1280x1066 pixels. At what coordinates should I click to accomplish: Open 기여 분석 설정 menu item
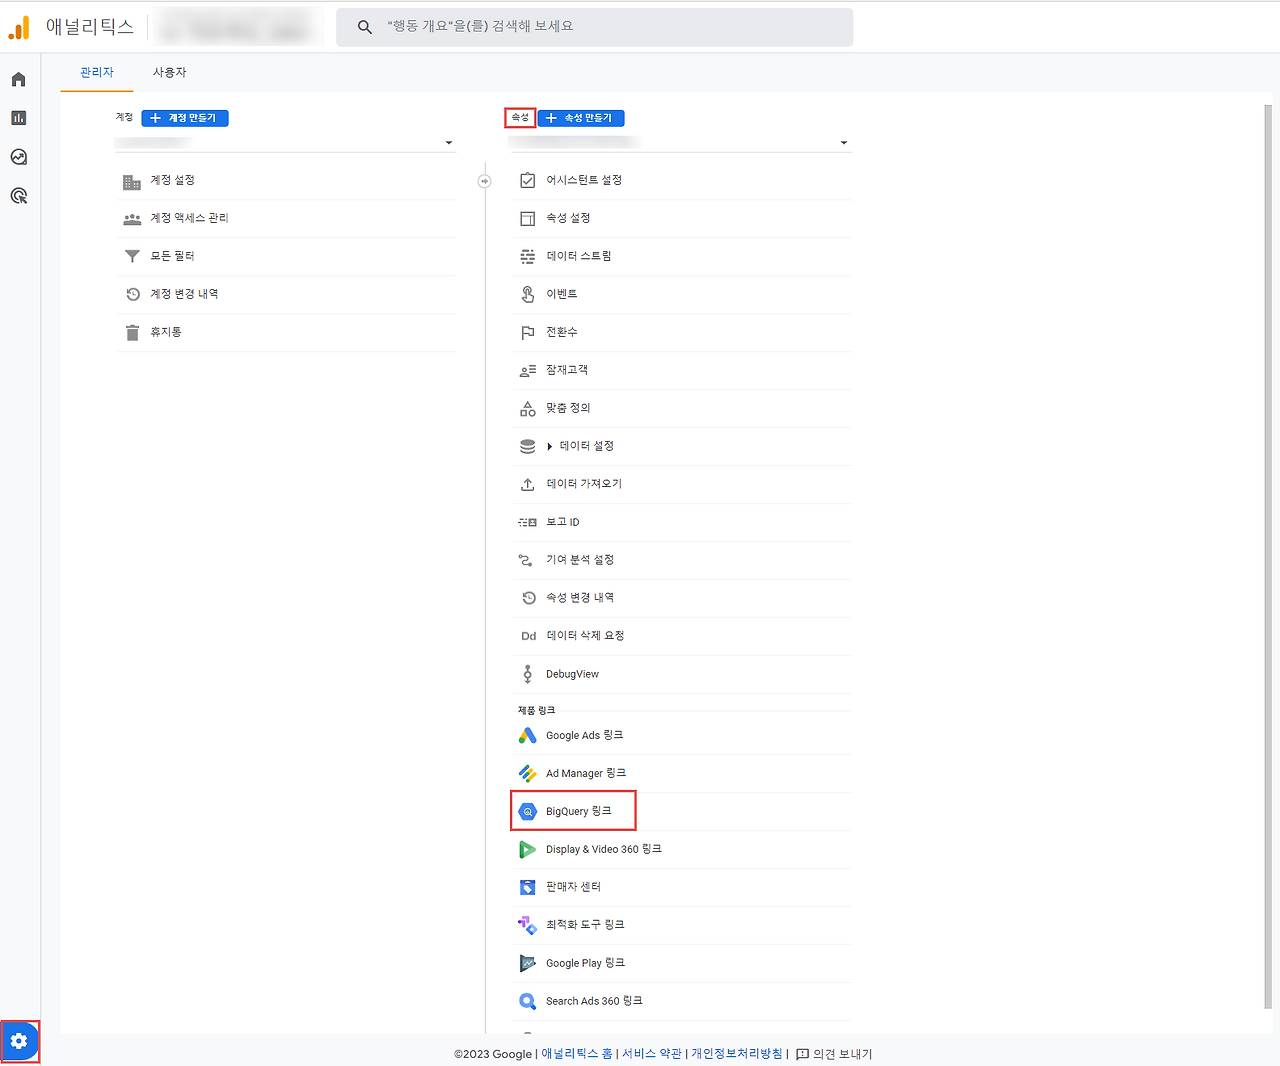(681, 561)
